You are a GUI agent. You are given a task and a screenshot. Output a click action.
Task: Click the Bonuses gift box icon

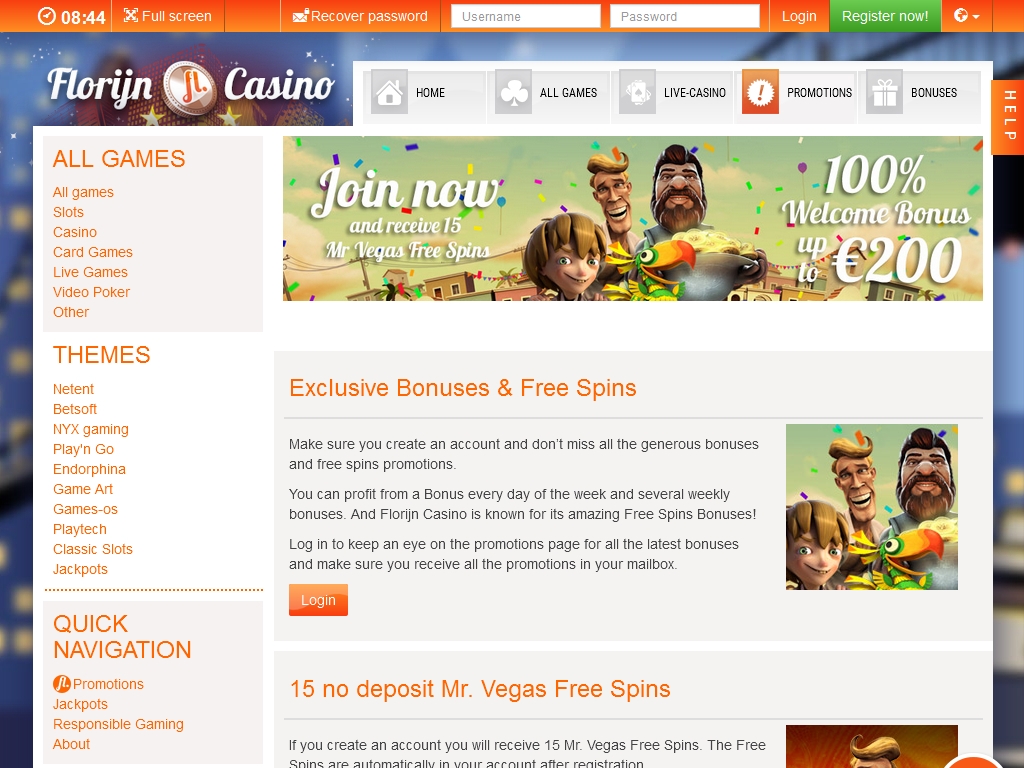pos(884,92)
